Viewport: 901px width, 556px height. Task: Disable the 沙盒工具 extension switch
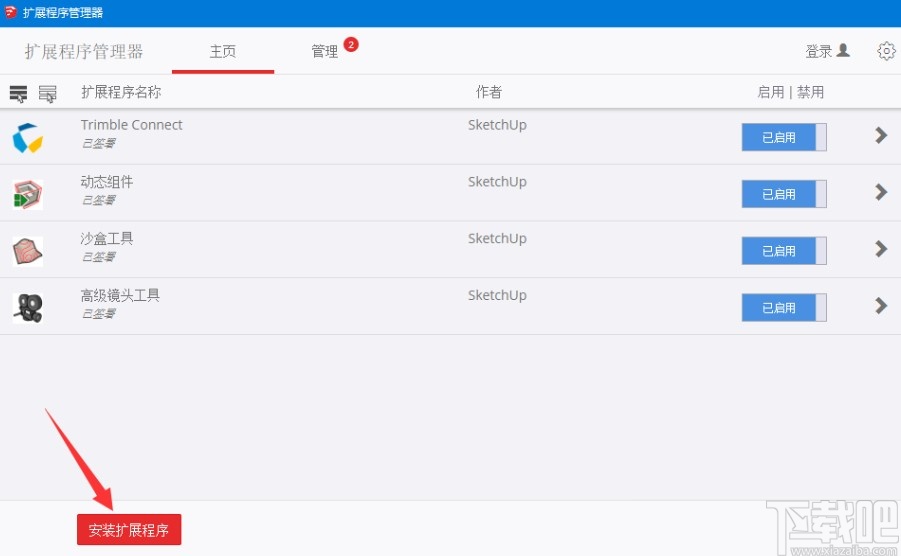[x=784, y=250]
